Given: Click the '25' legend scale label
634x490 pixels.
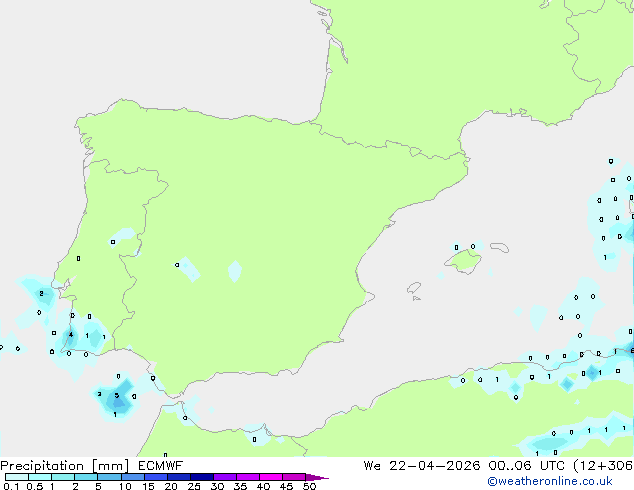Looking at the screenshot, I should click(194, 486).
